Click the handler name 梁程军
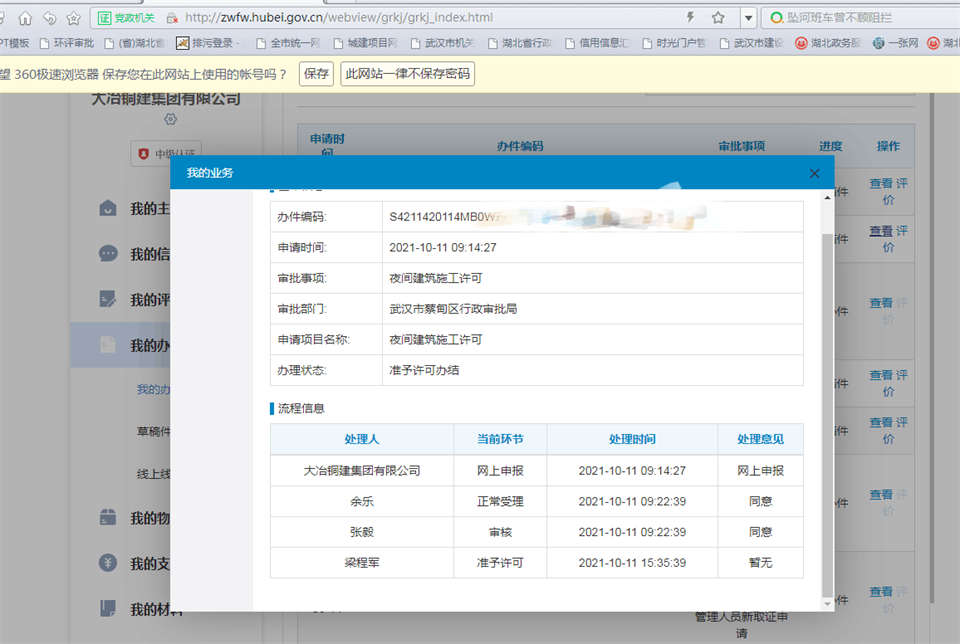The height and width of the screenshot is (644, 960). 362,562
